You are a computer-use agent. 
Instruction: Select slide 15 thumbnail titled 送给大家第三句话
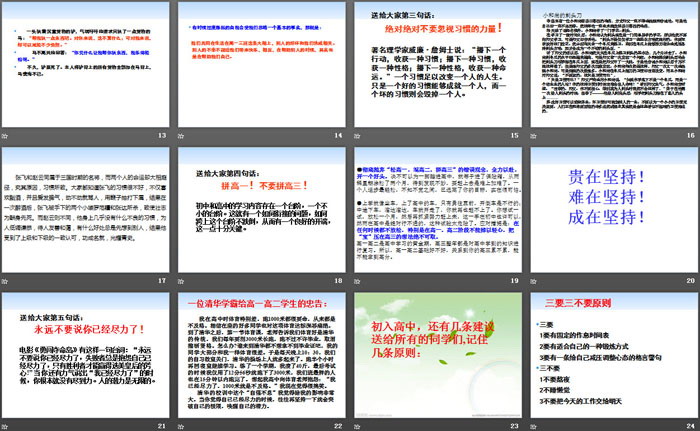(438, 64)
